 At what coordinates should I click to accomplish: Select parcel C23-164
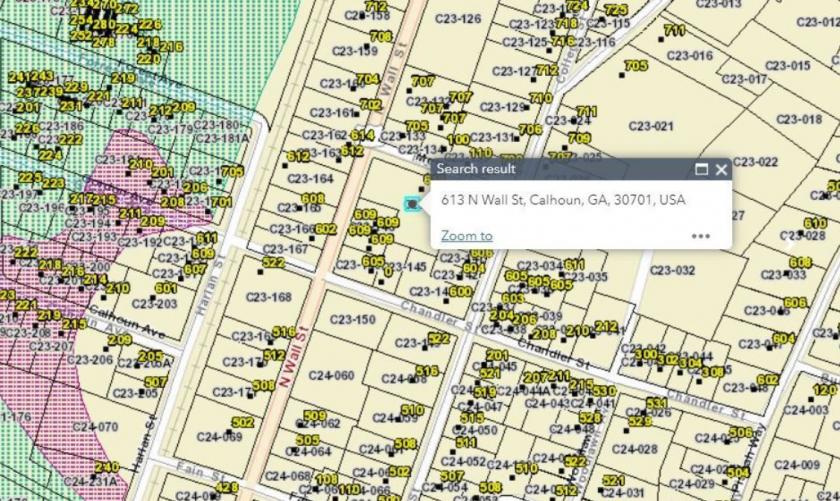point(310,179)
